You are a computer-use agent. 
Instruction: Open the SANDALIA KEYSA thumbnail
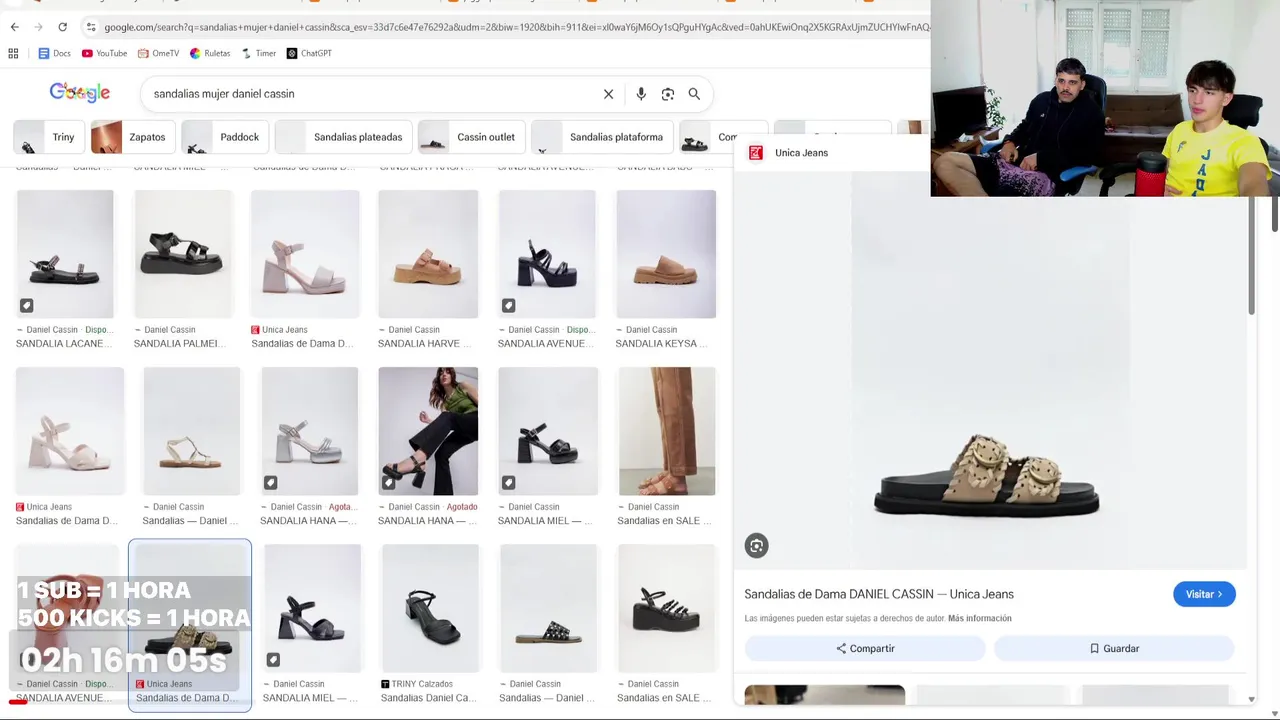(666, 254)
